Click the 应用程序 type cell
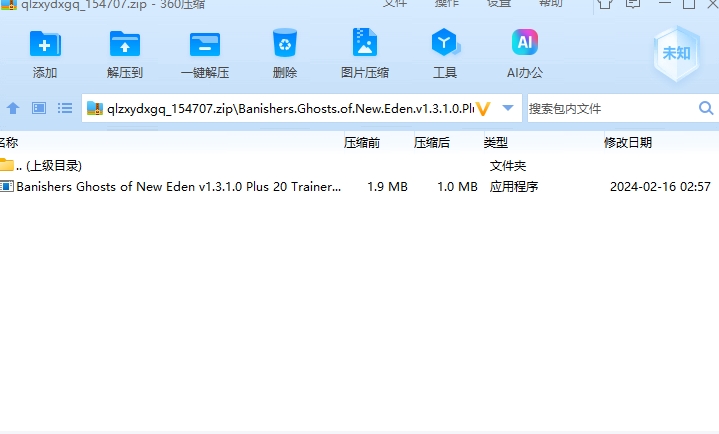Viewport: 719px width, 434px height. (x=514, y=187)
